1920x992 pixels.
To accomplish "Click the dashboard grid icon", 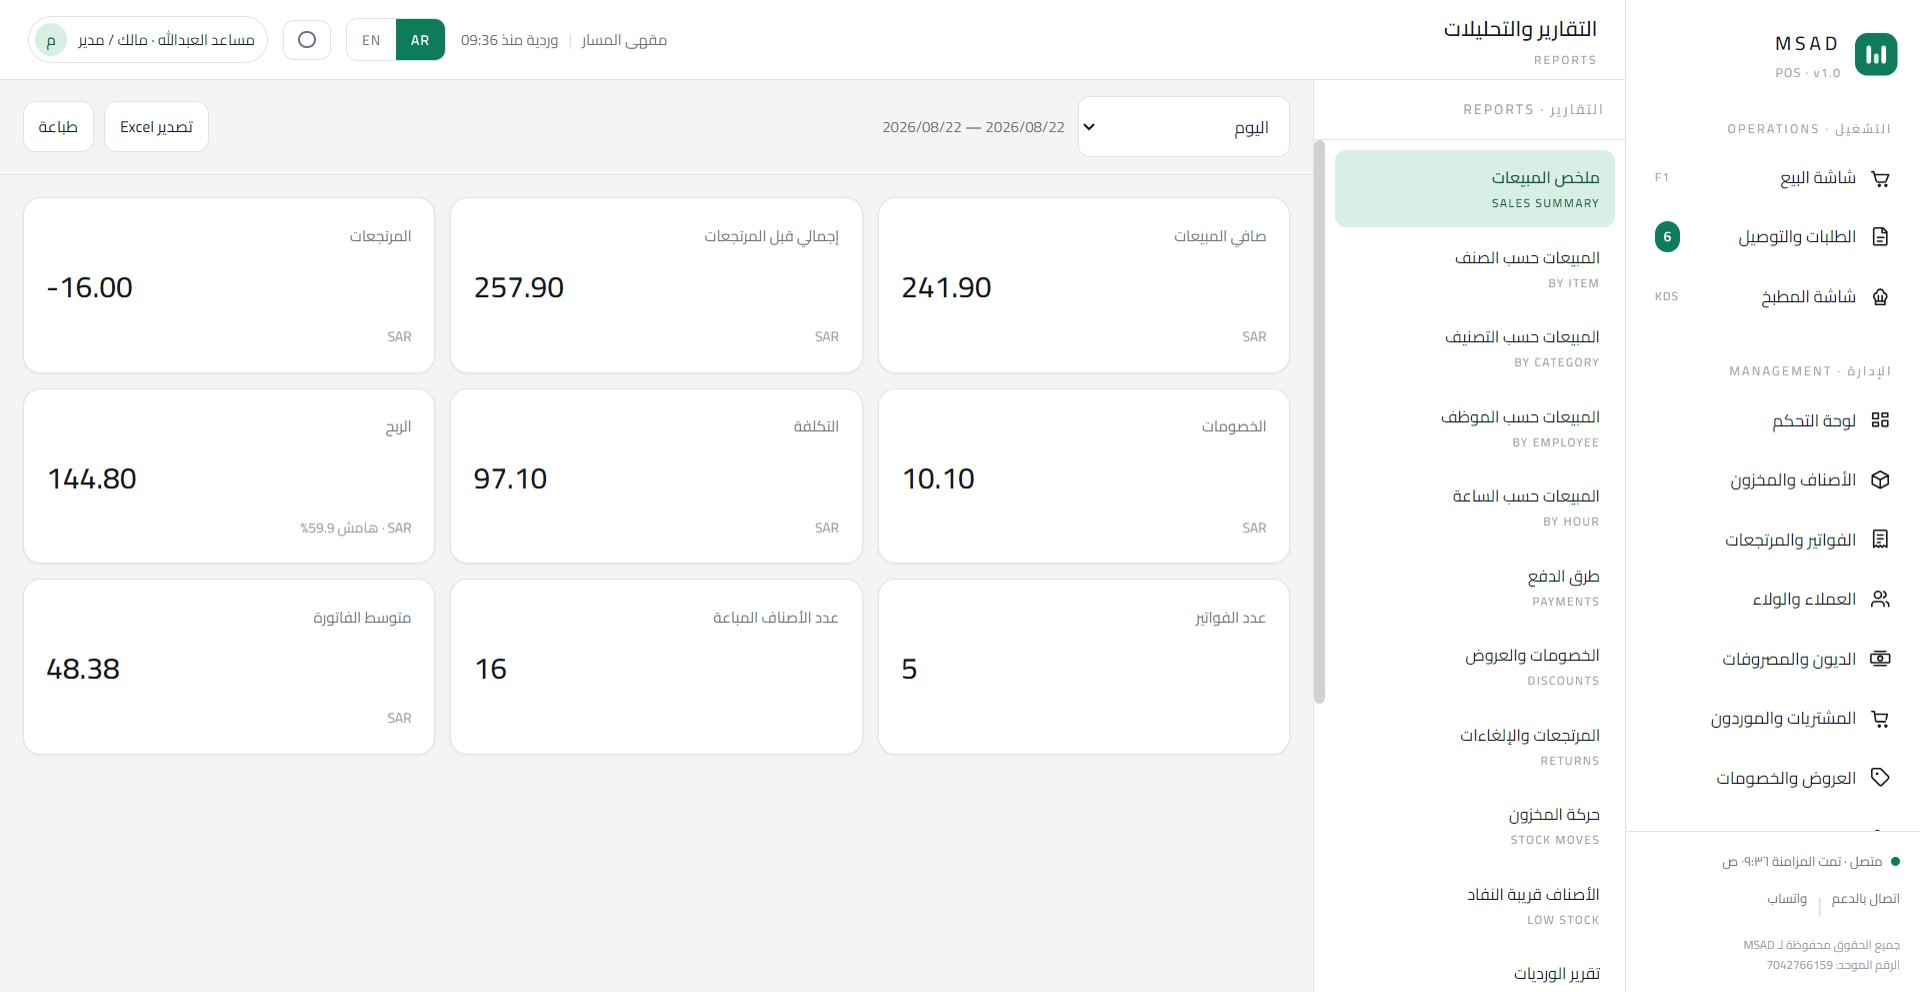I will point(1880,420).
